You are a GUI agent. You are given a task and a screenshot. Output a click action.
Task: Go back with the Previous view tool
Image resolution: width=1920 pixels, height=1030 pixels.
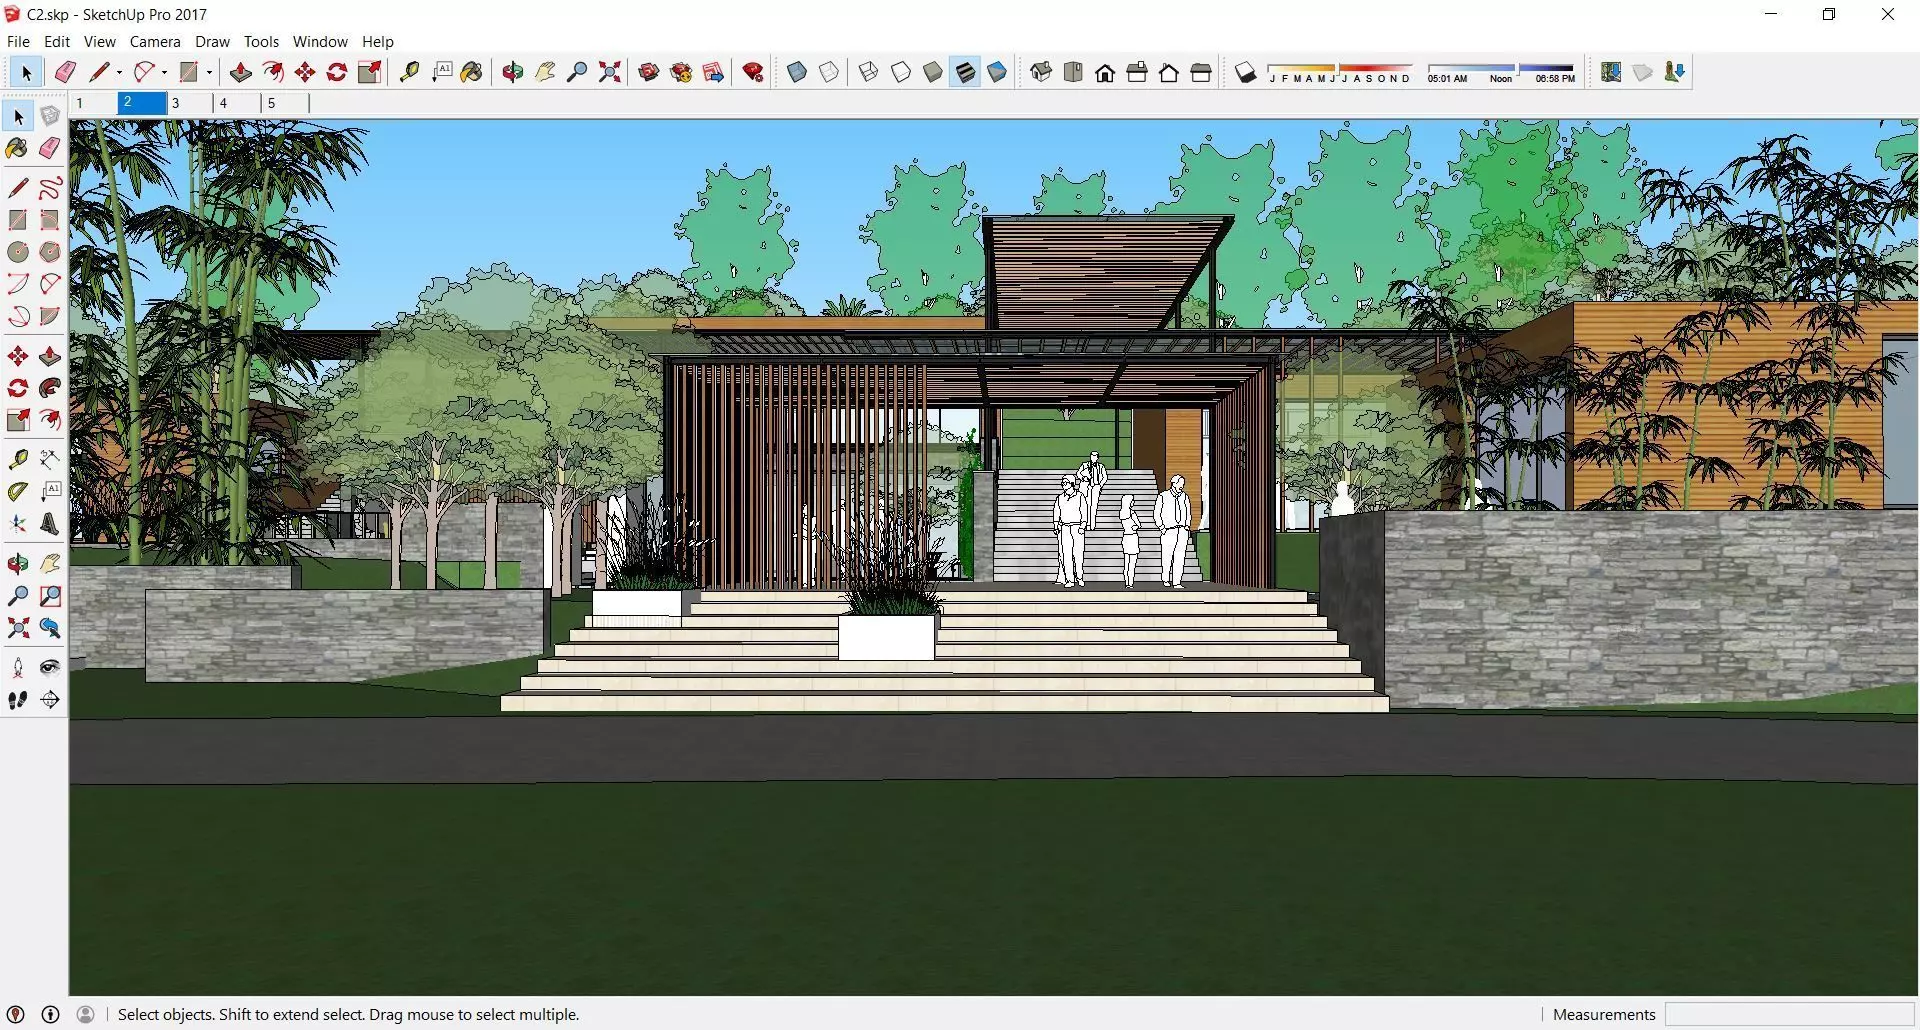(50, 628)
